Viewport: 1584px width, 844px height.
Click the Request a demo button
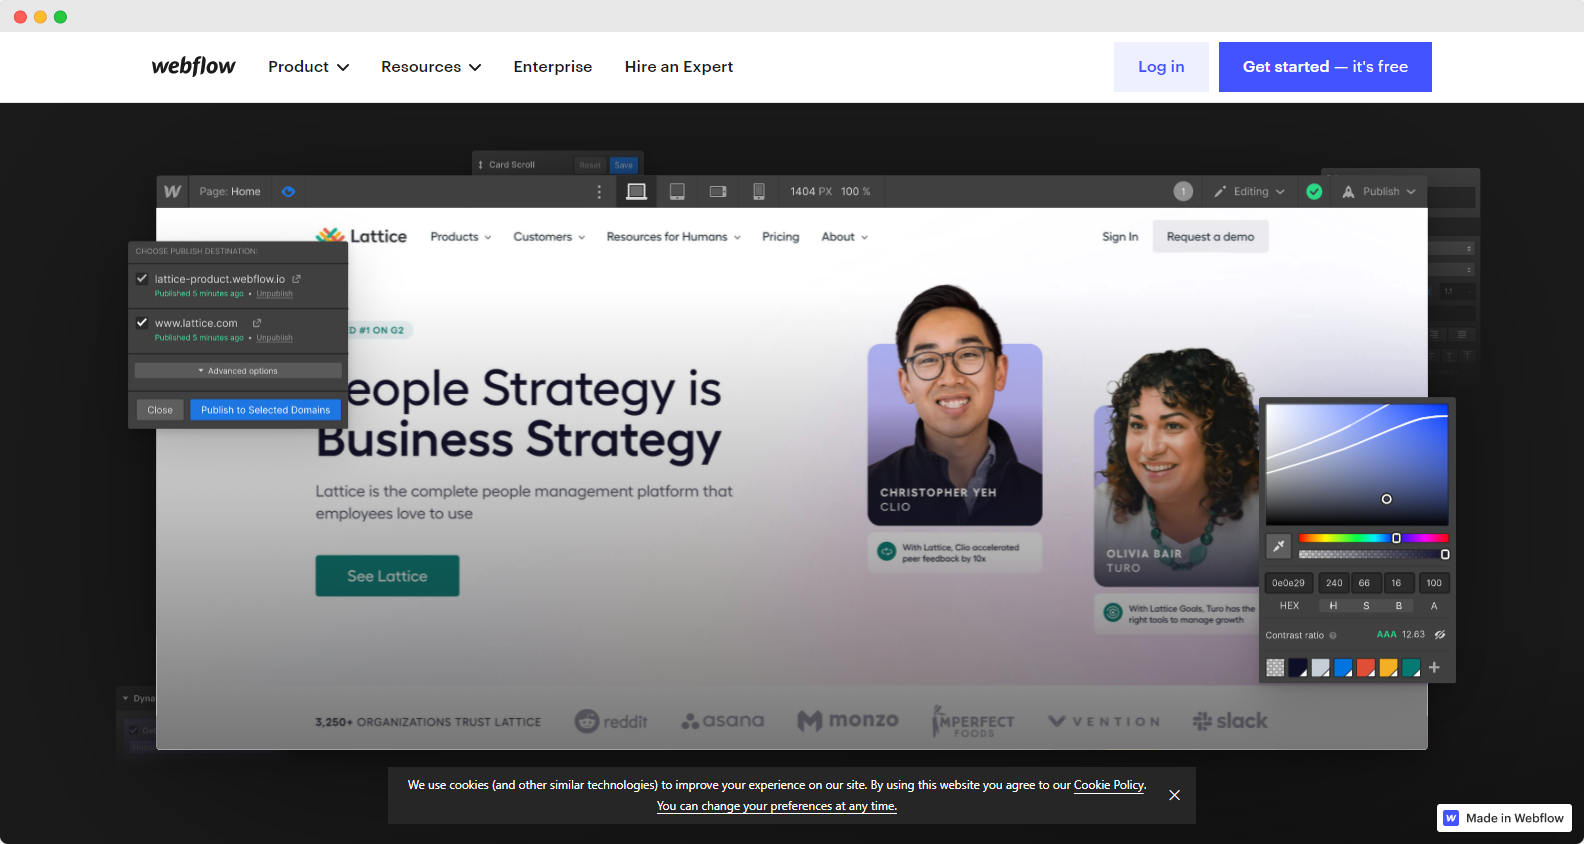coord(1210,237)
